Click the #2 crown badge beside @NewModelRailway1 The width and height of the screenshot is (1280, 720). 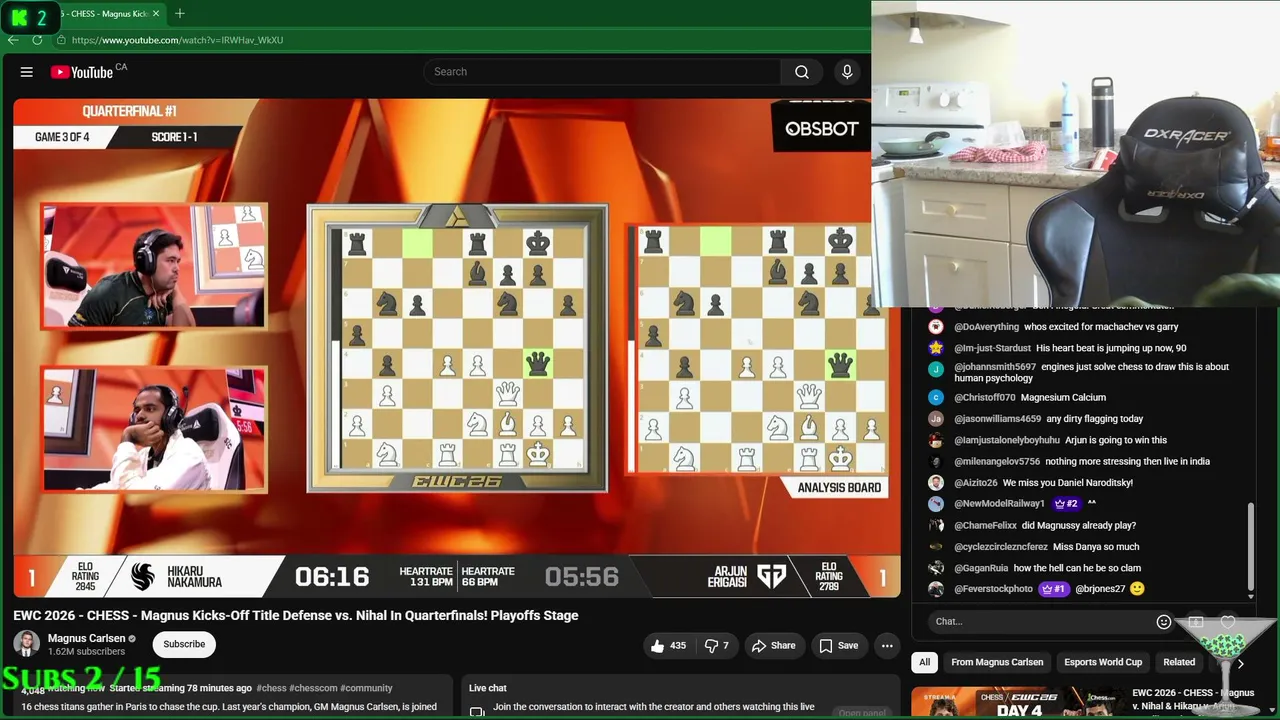point(1066,504)
